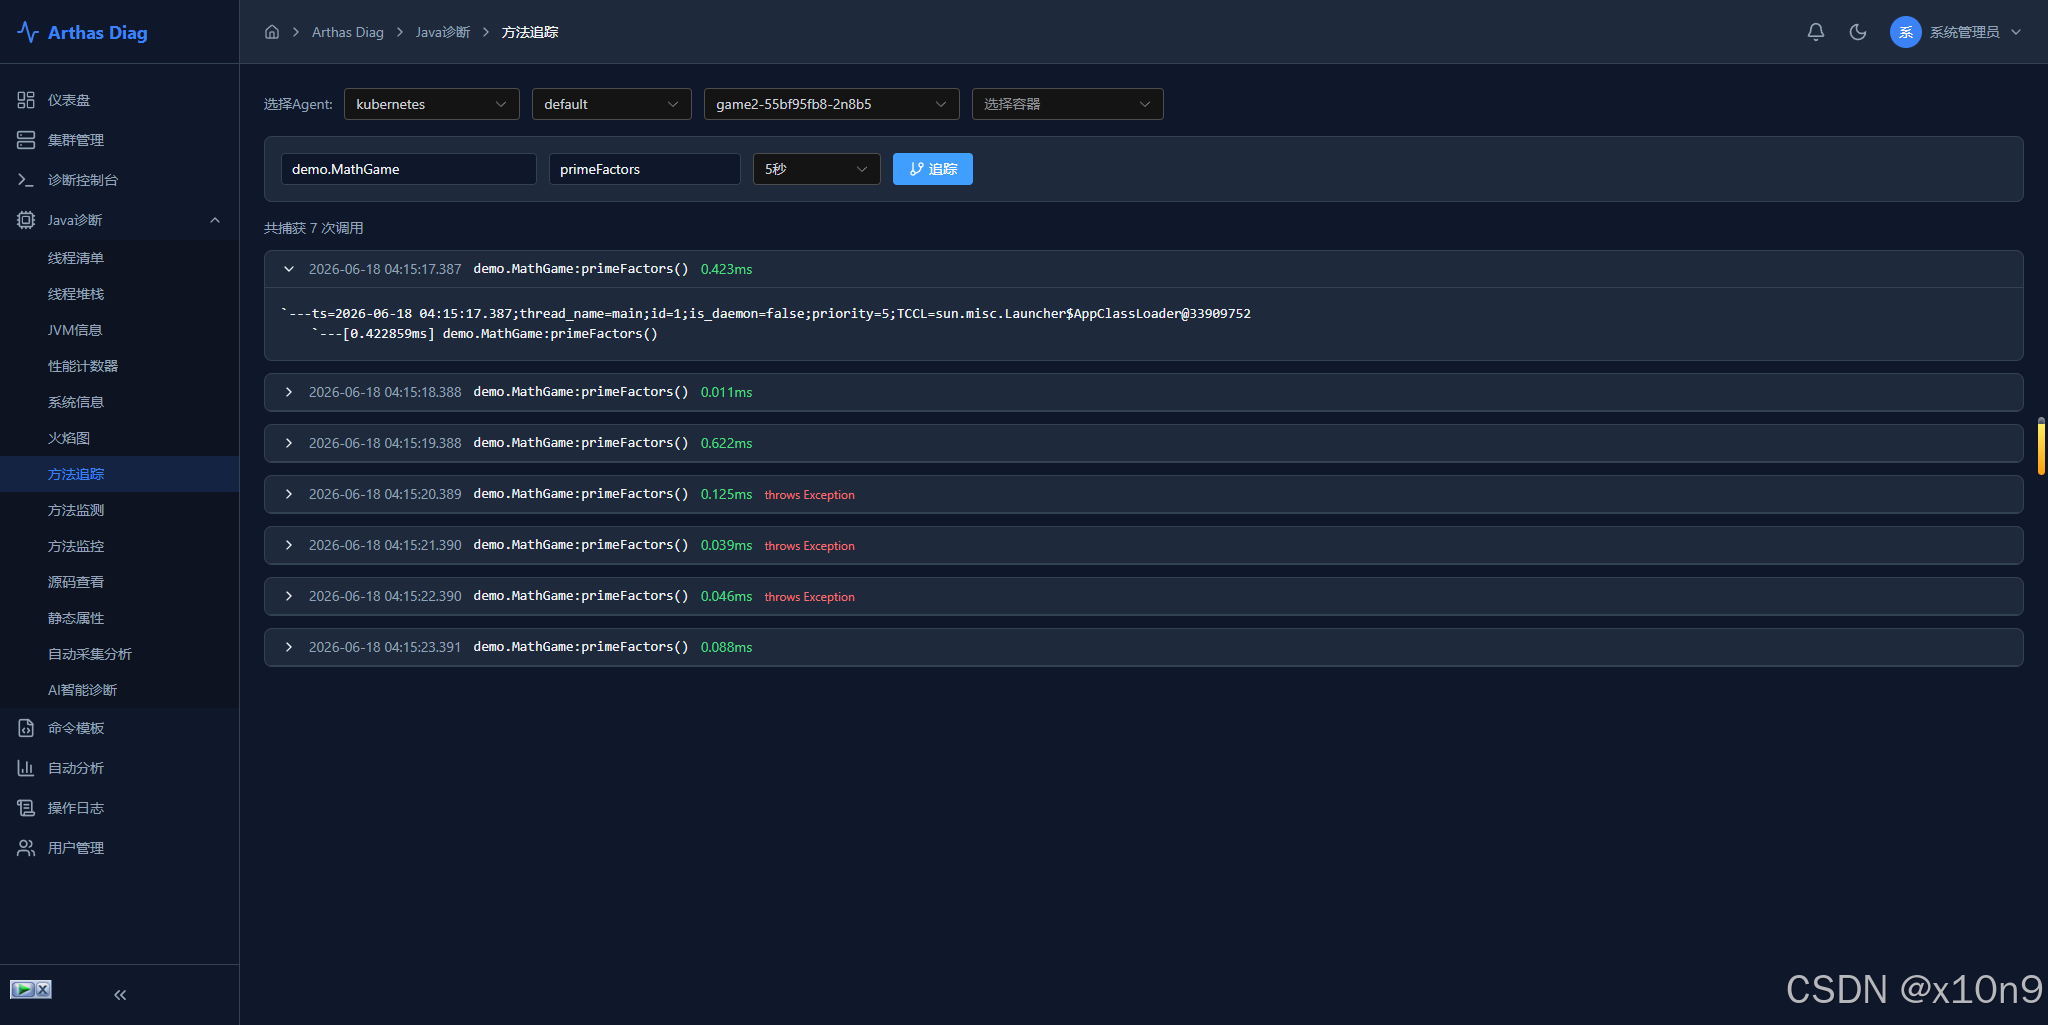The width and height of the screenshot is (2048, 1025).
Task: Click the 用户管理 users icon
Action: pos(26,848)
